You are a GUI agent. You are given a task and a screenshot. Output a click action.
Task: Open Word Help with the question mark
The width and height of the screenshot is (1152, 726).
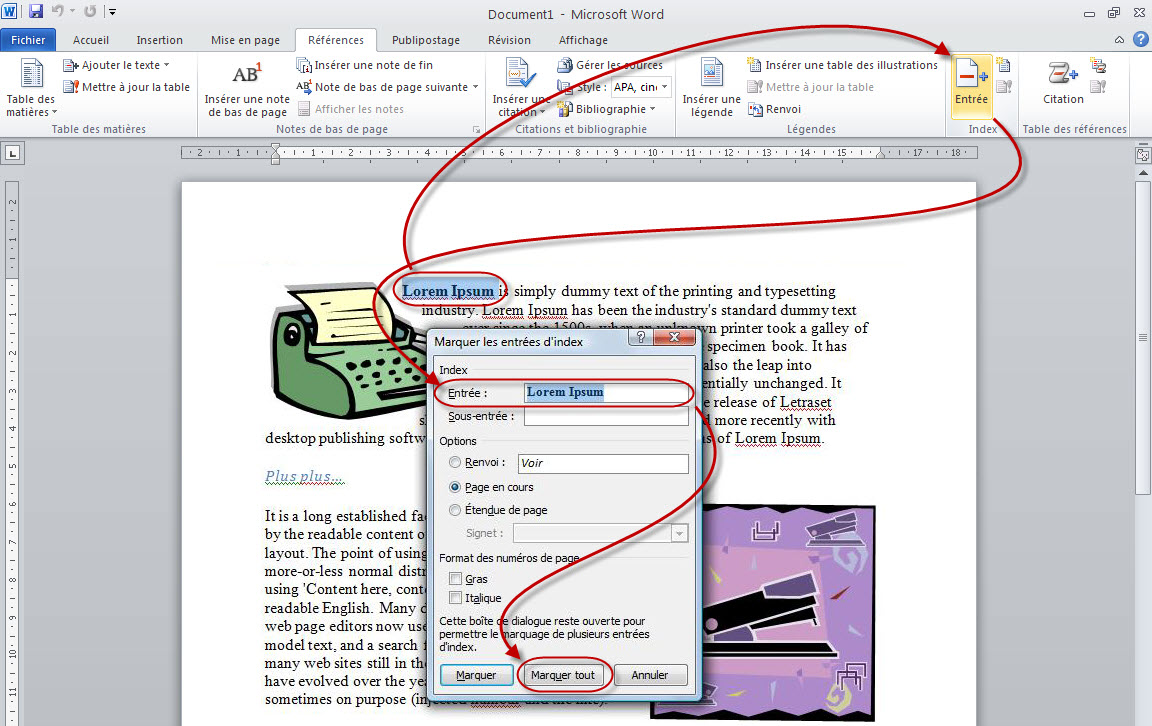coord(1140,39)
